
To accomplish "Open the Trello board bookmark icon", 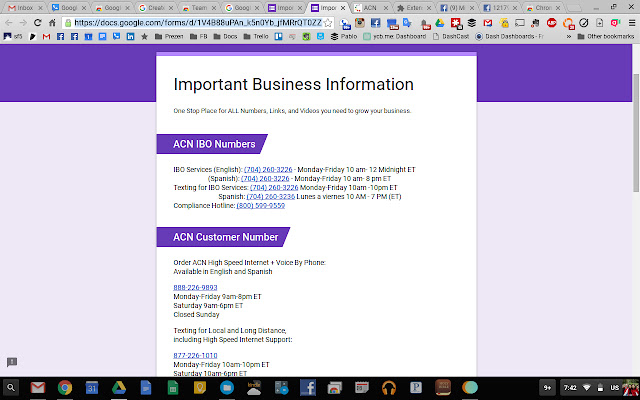I will pyautogui.click(x=279, y=37).
